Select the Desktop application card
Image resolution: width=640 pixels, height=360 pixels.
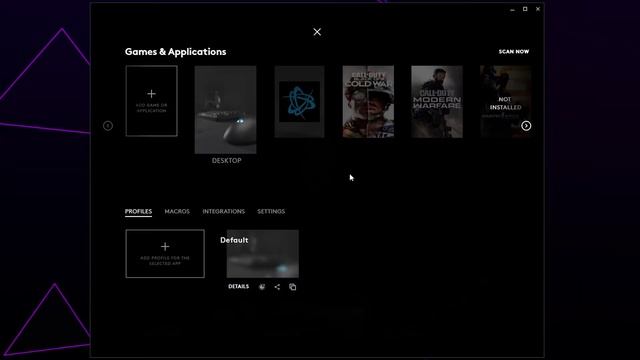pos(225,110)
